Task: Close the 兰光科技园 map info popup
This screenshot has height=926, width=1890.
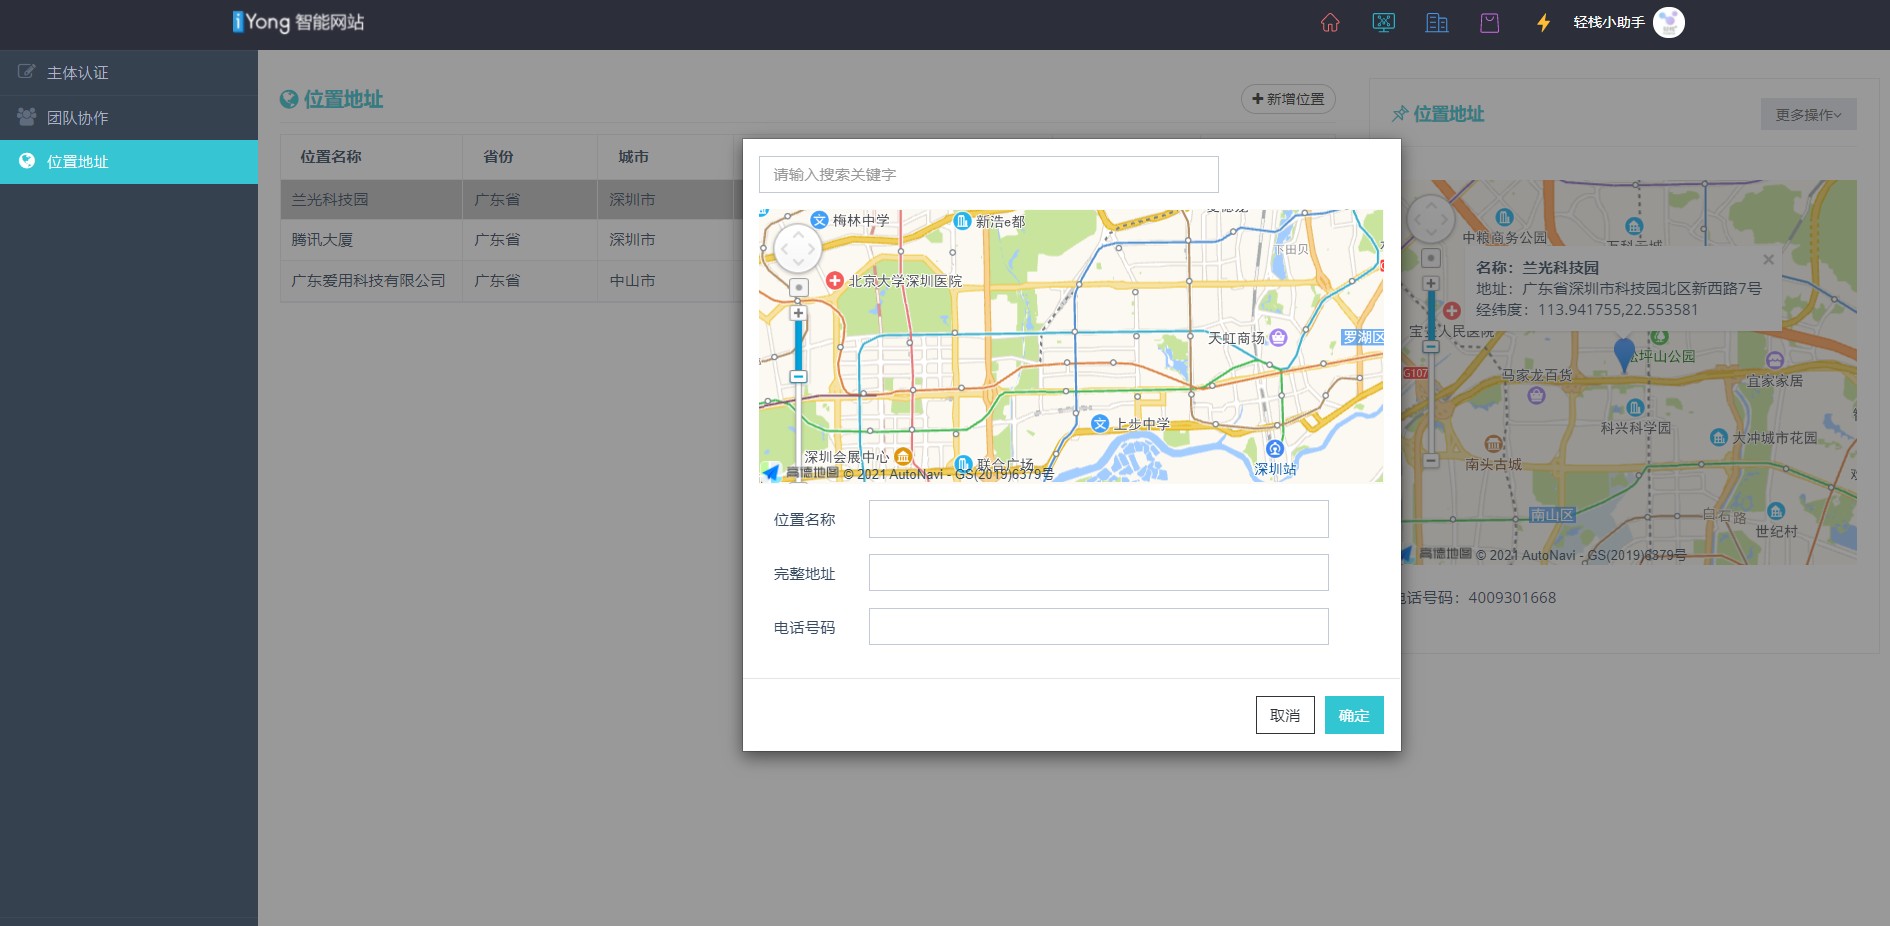Action: pyautogui.click(x=1768, y=260)
